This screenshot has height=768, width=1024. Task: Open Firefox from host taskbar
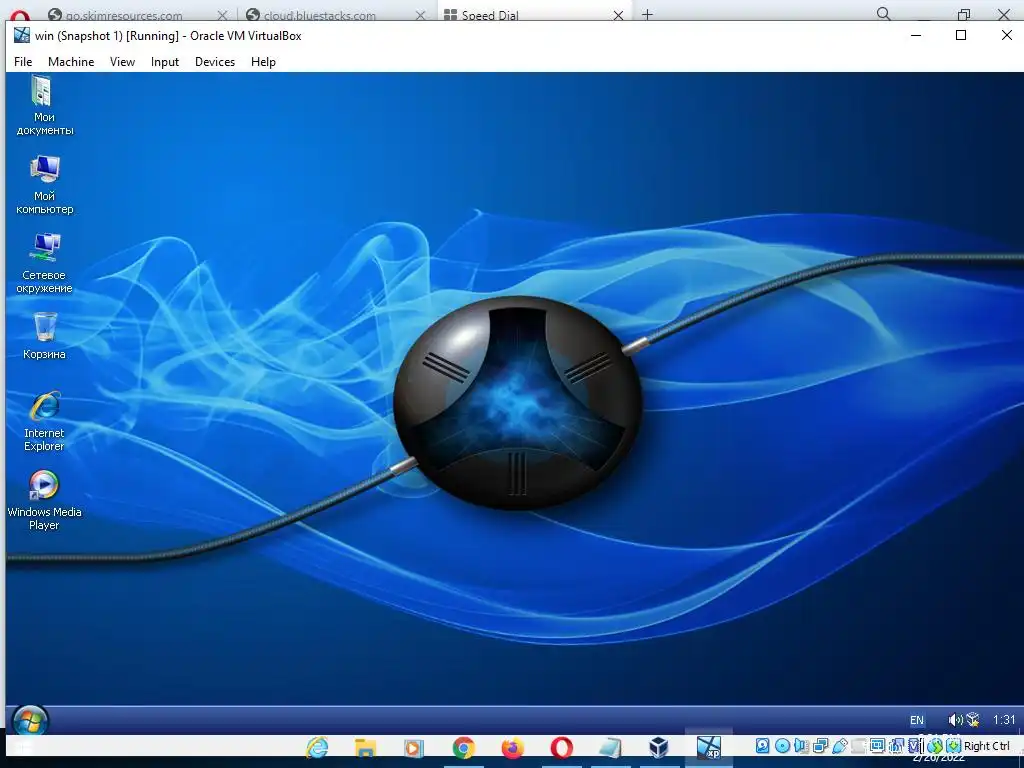513,747
